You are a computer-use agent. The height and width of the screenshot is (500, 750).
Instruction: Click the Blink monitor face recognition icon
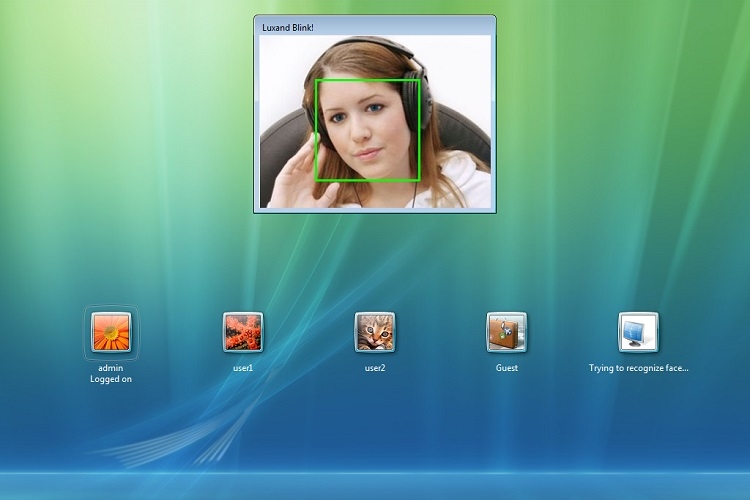639,332
